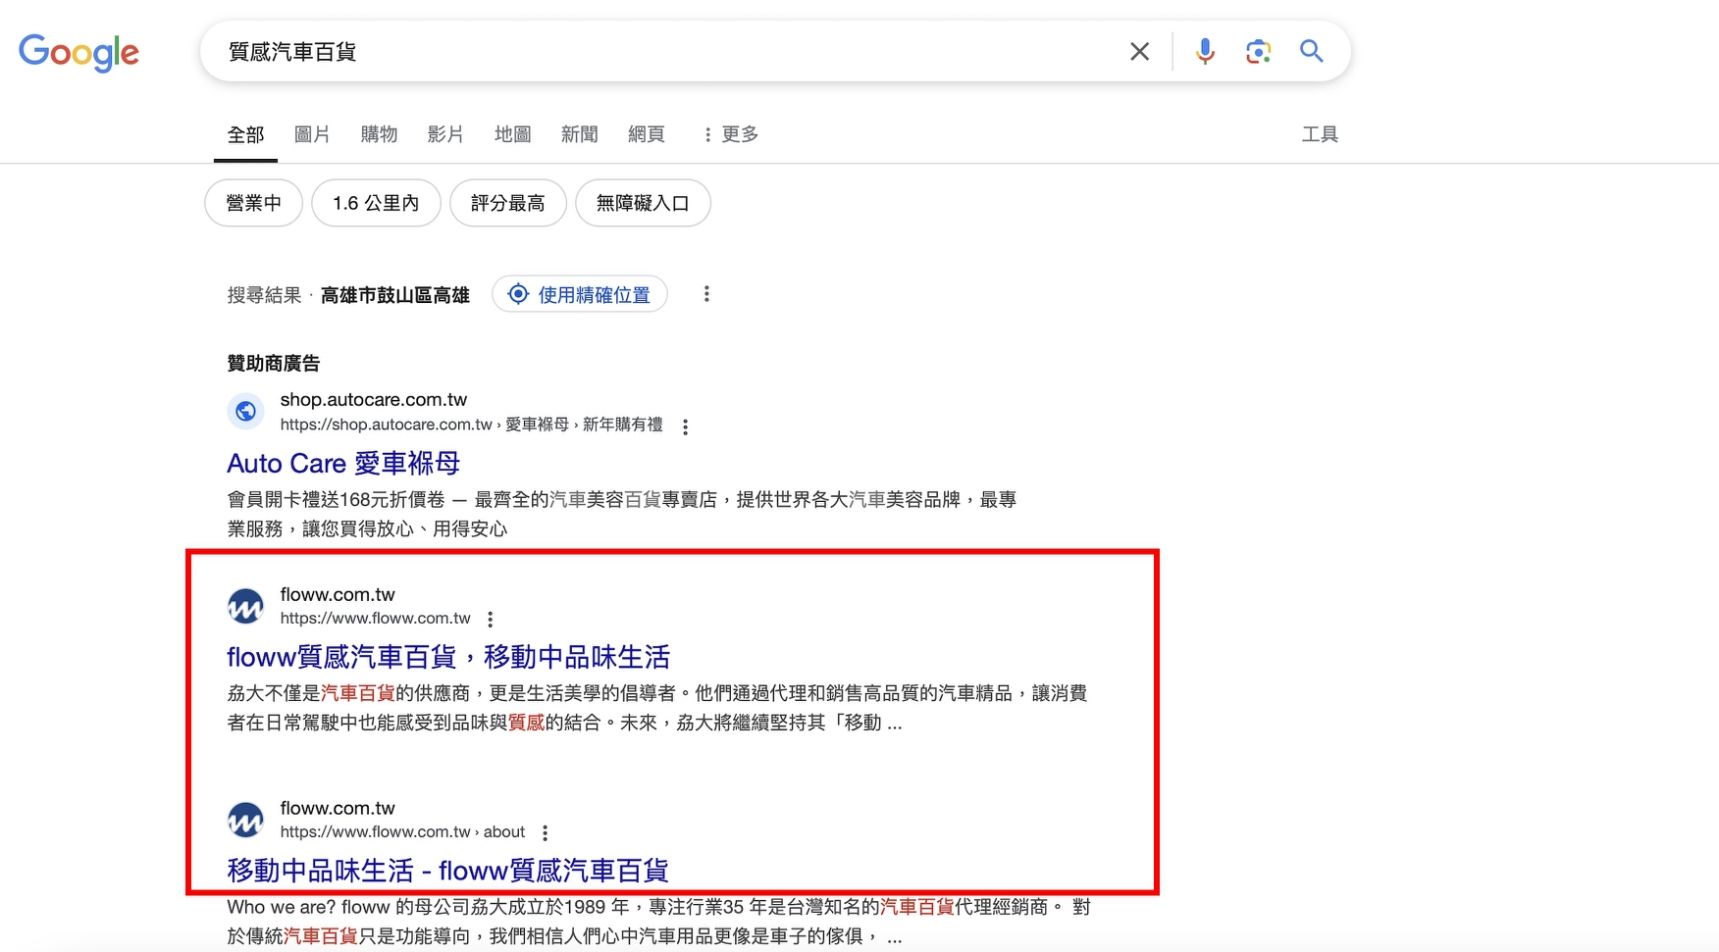Image resolution: width=1719 pixels, height=952 pixels.
Task: Open 移動中品味生活 - floww質感汽車百貨 result
Action: click(x=447, y=870)
